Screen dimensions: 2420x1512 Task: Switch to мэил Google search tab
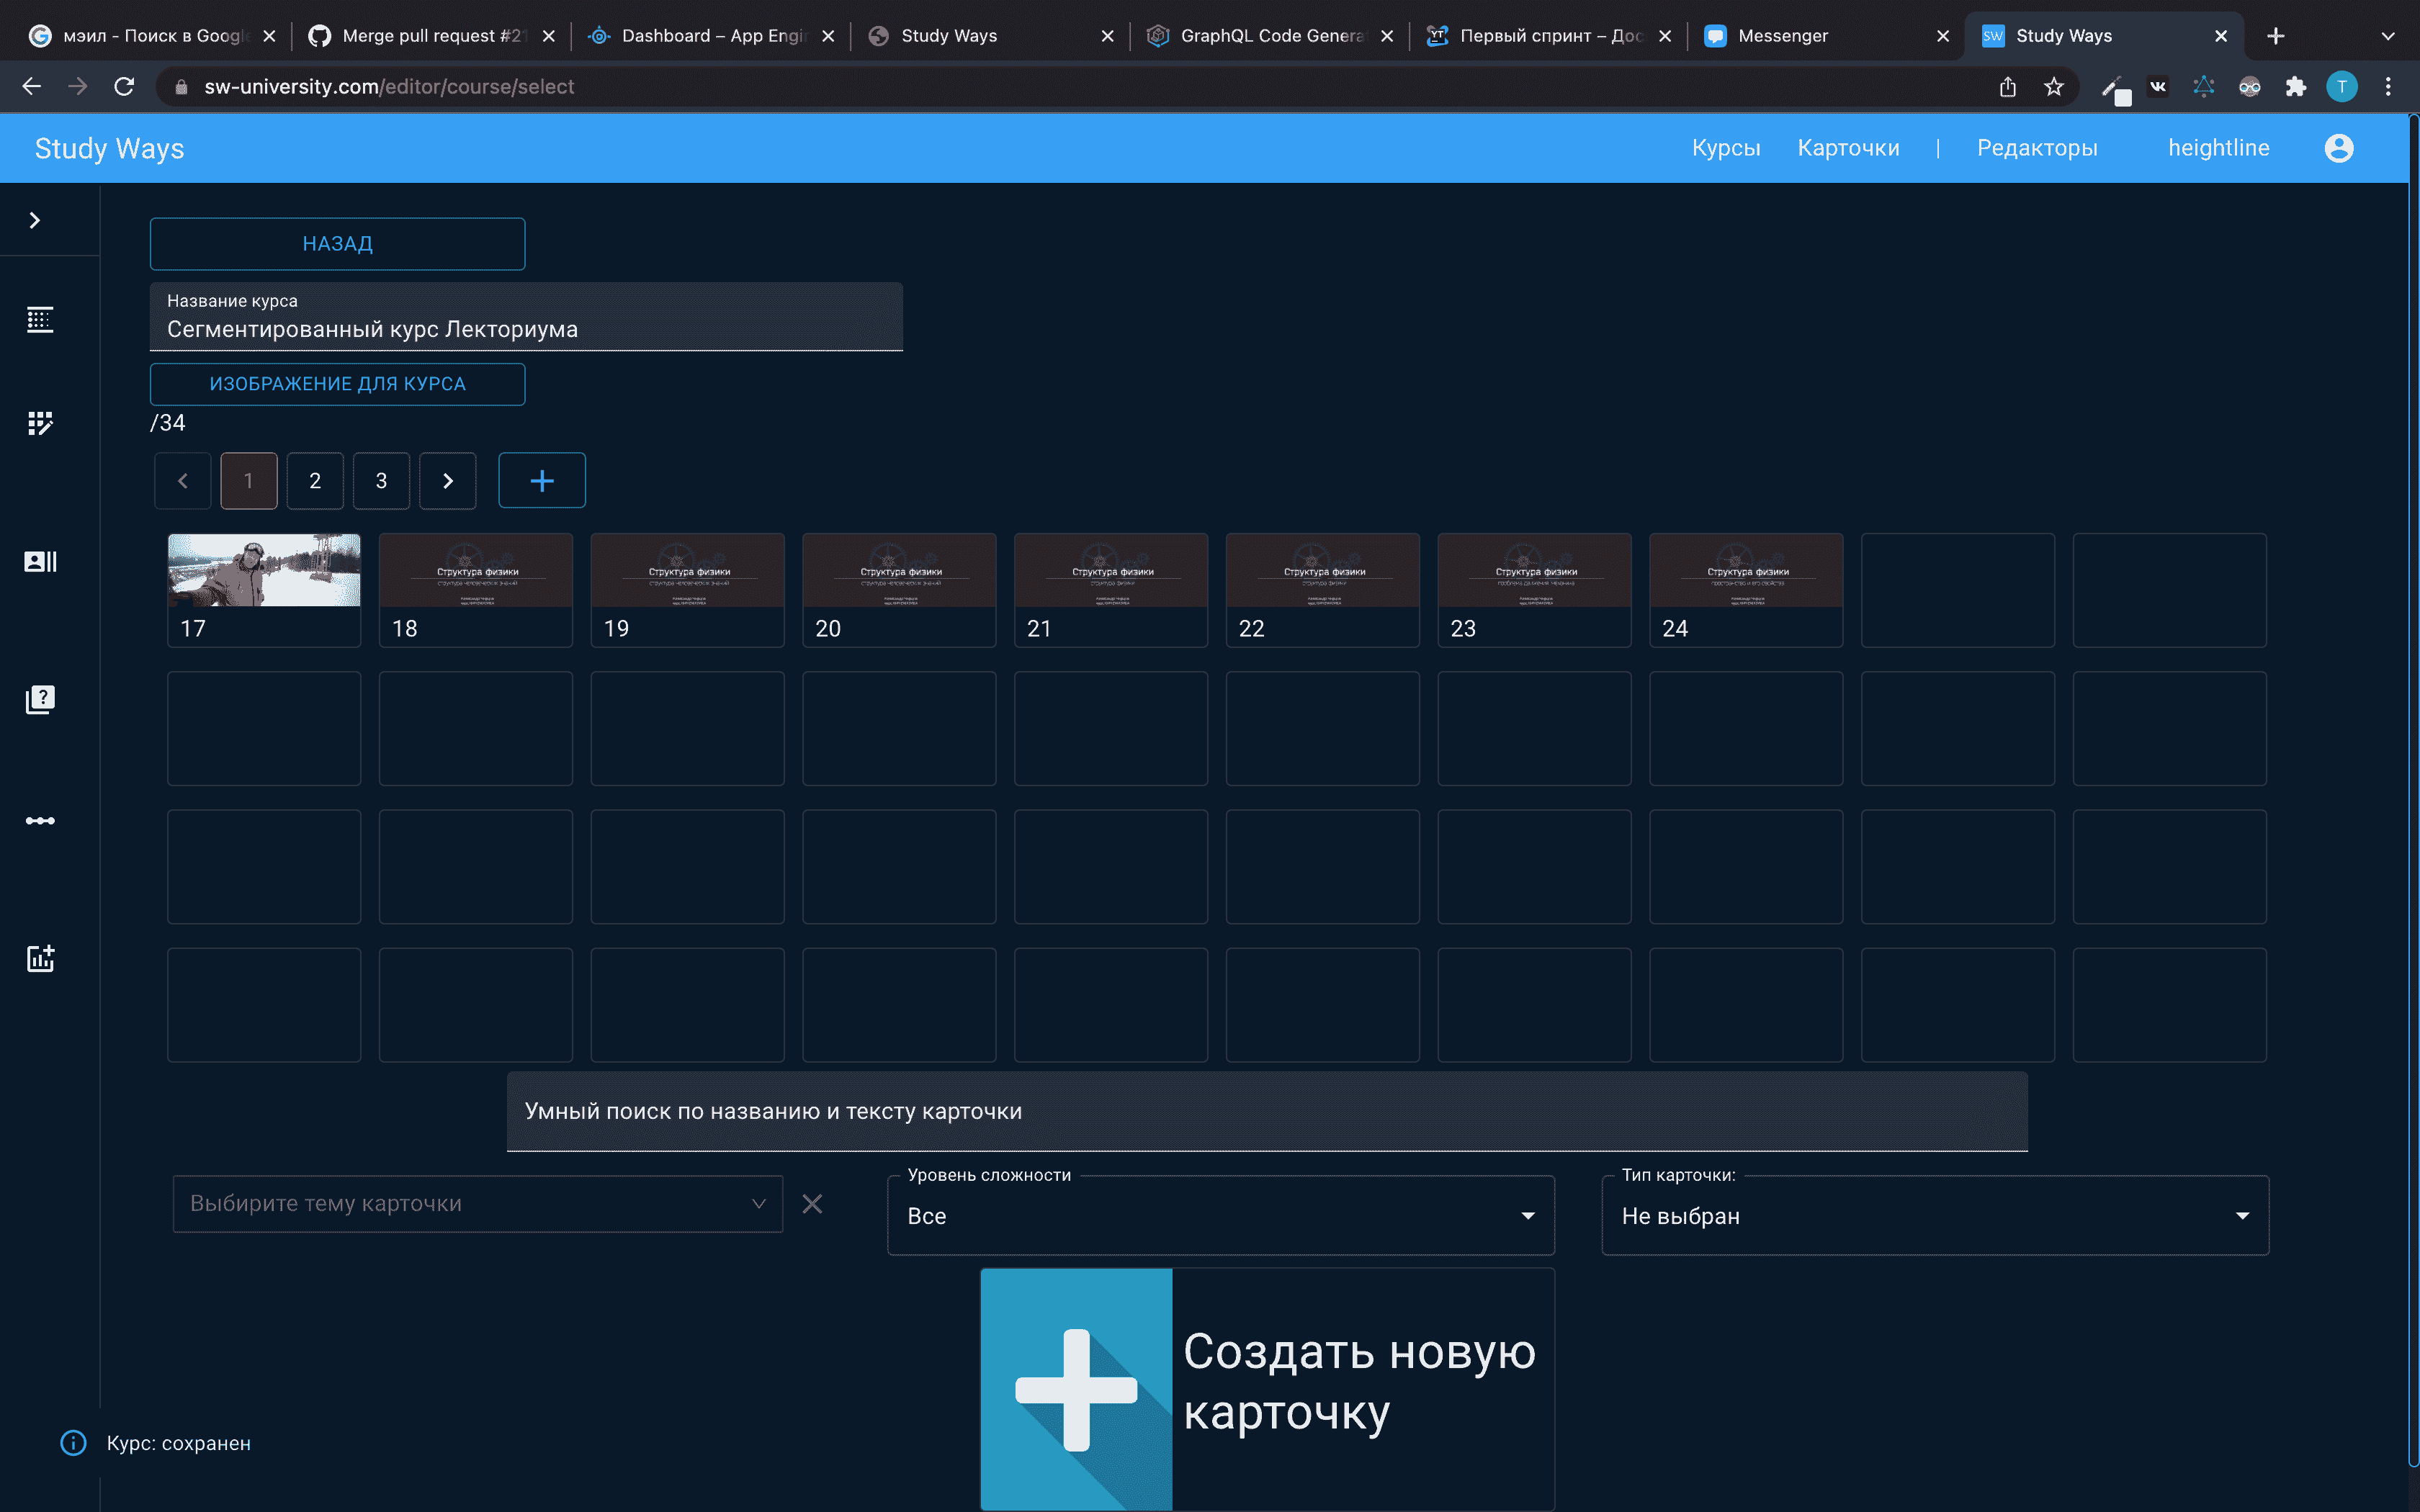click(x=152, y=36)
